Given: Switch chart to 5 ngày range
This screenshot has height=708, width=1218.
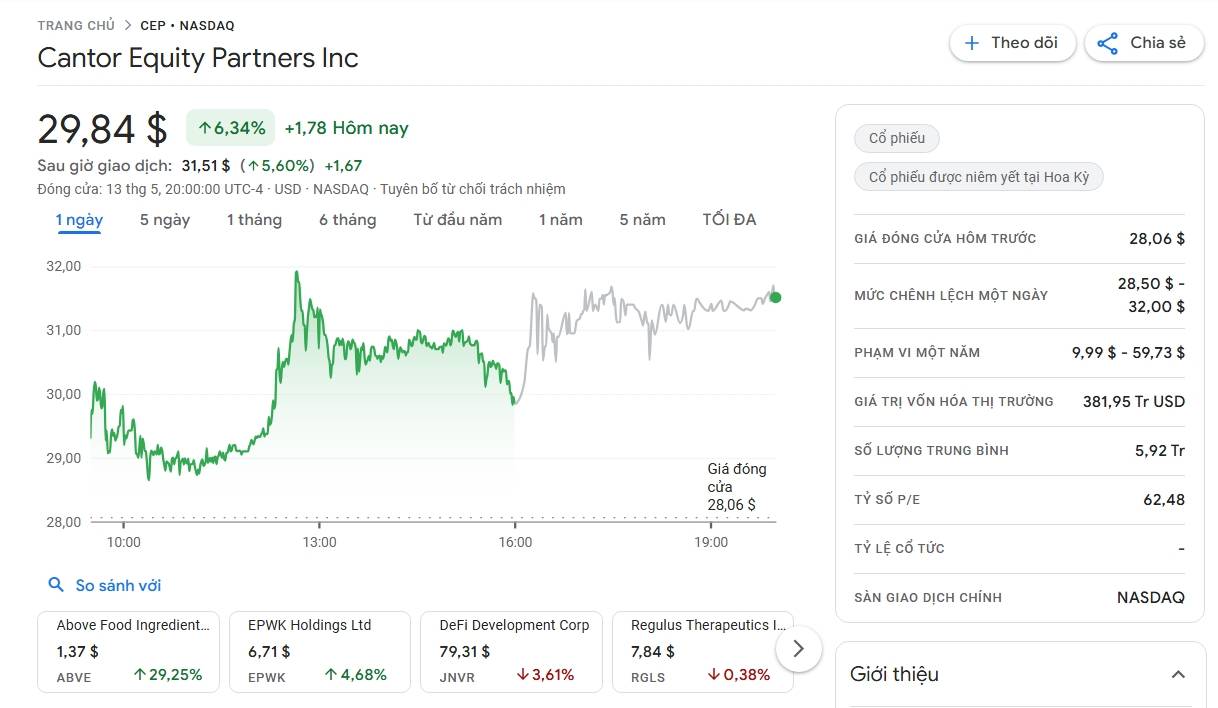Looking at the screenshot, I should pos(165,220).
